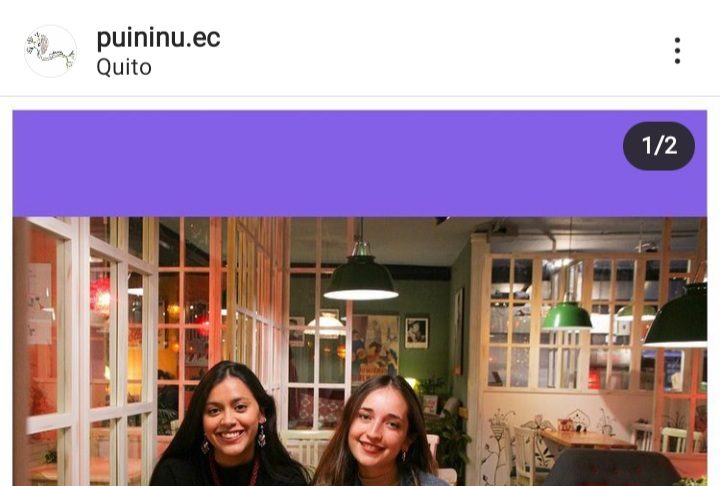
Task: Open the three-dot post options menu
Action: tap(677, 51)
